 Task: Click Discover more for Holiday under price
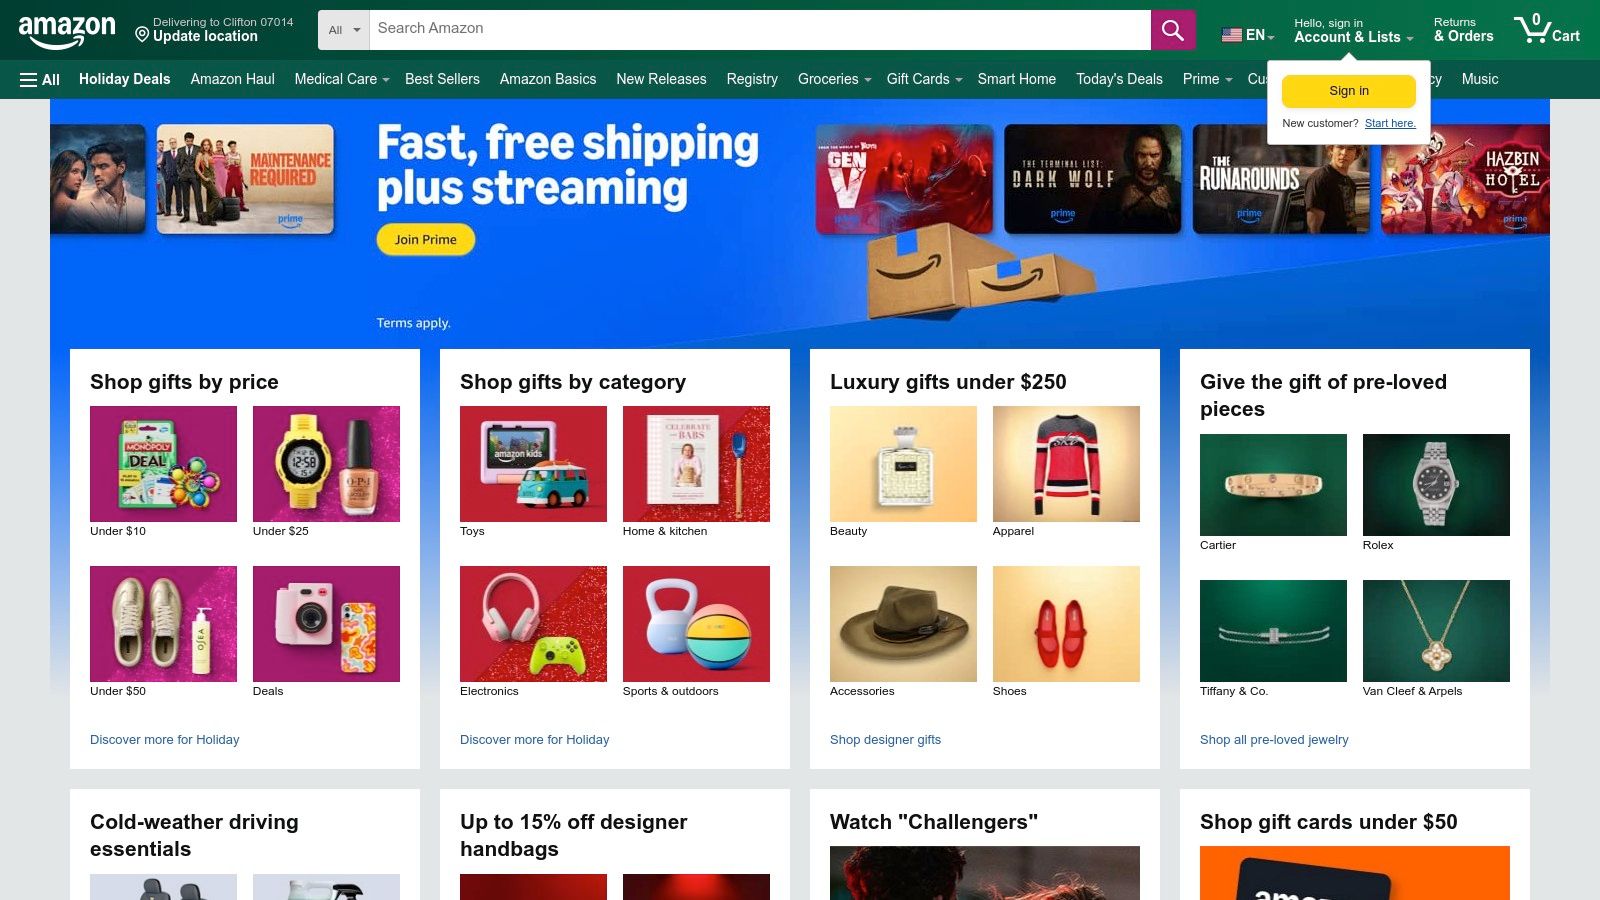pyautogui.click(x=165, y=740)
